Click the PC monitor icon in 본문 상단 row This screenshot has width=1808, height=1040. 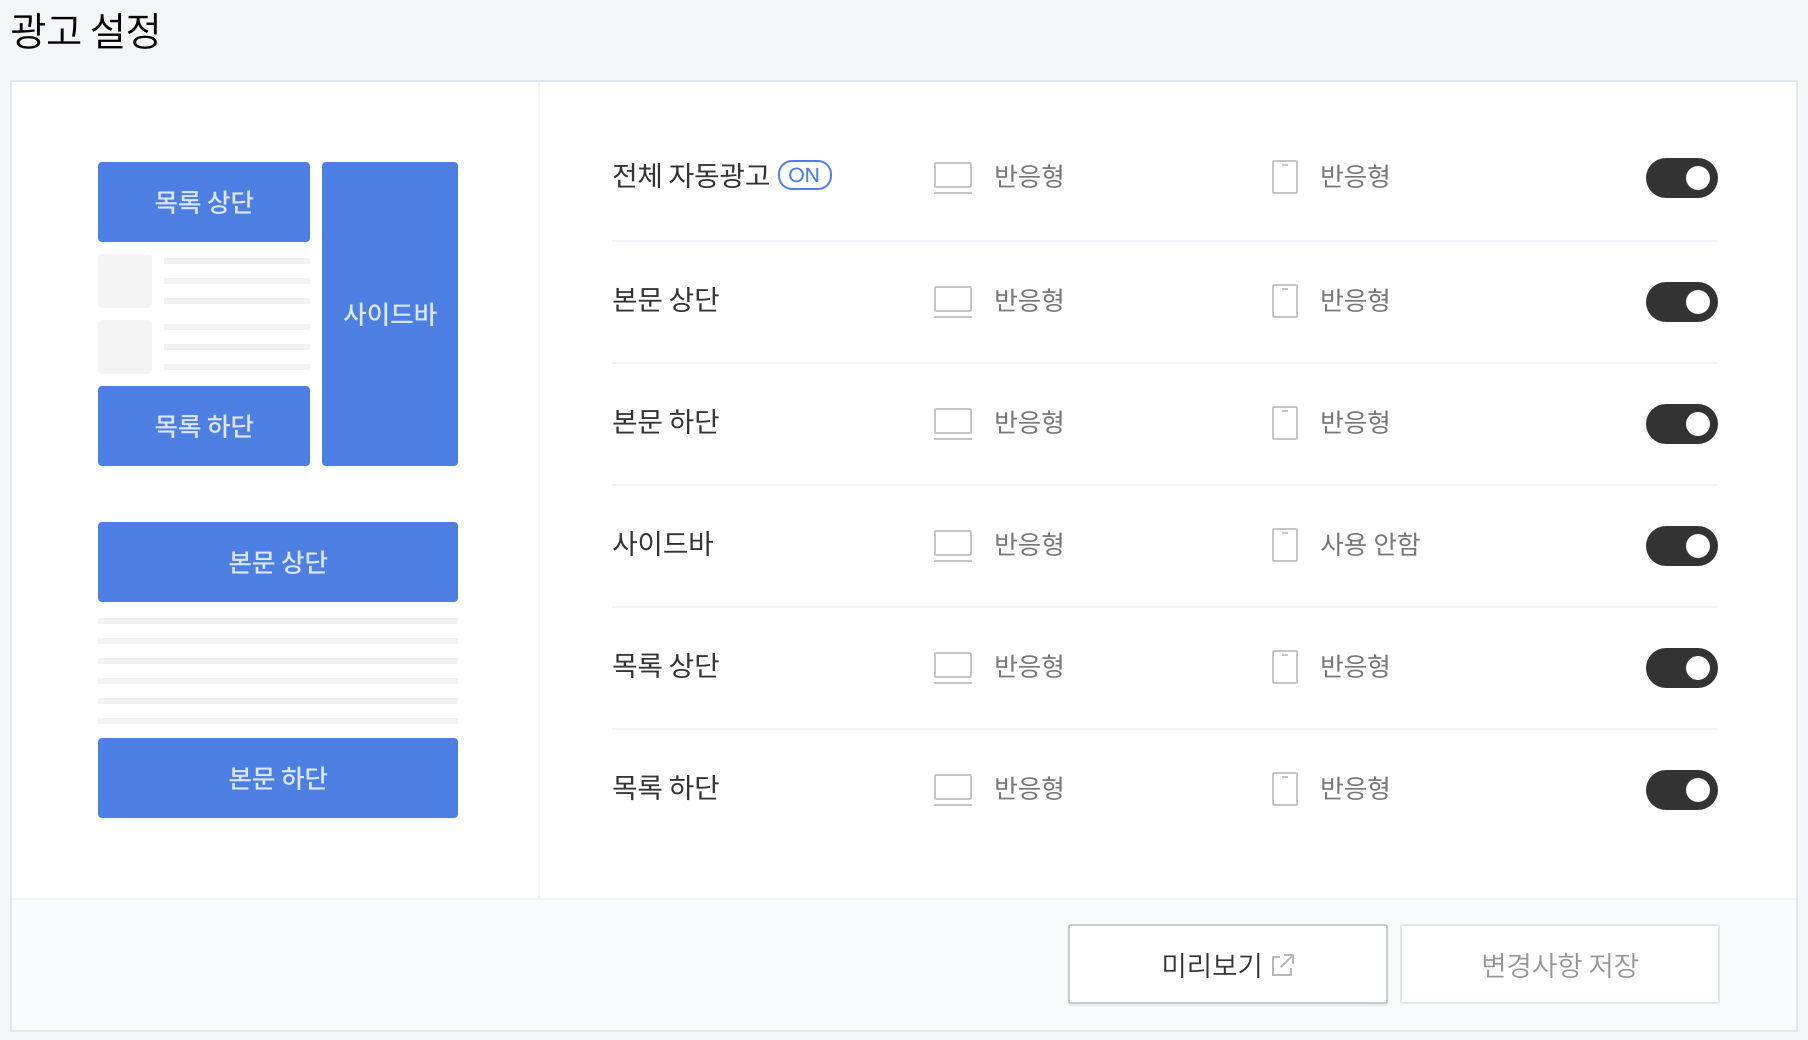tap(953, 301)
